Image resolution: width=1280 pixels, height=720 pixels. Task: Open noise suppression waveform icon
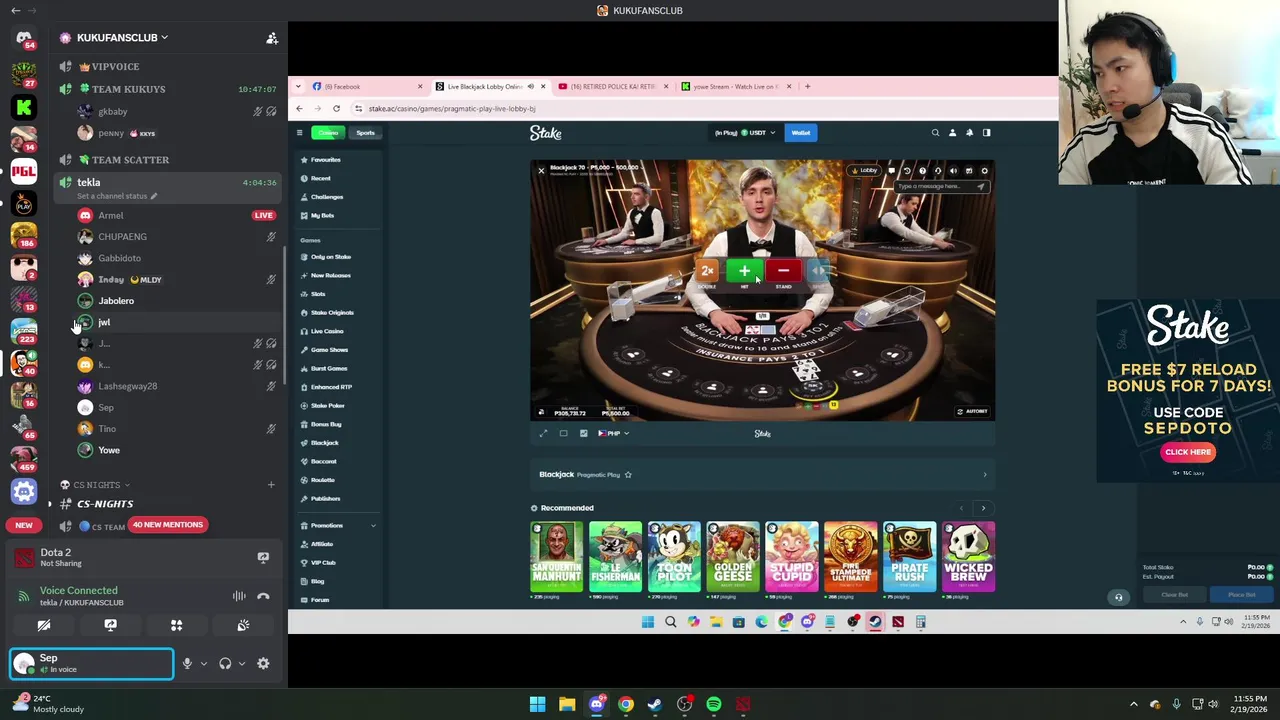[x=239, y=596]
